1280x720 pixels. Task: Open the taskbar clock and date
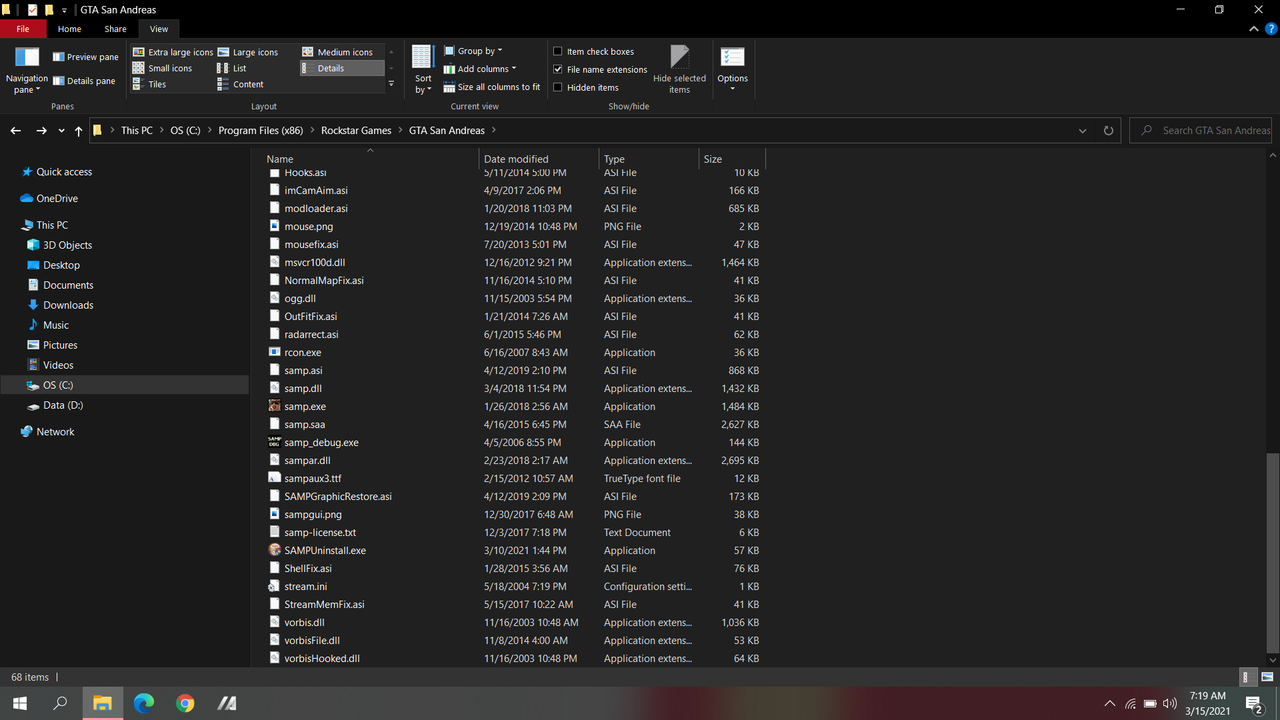pyautogui.click(x=1209, y=704)
